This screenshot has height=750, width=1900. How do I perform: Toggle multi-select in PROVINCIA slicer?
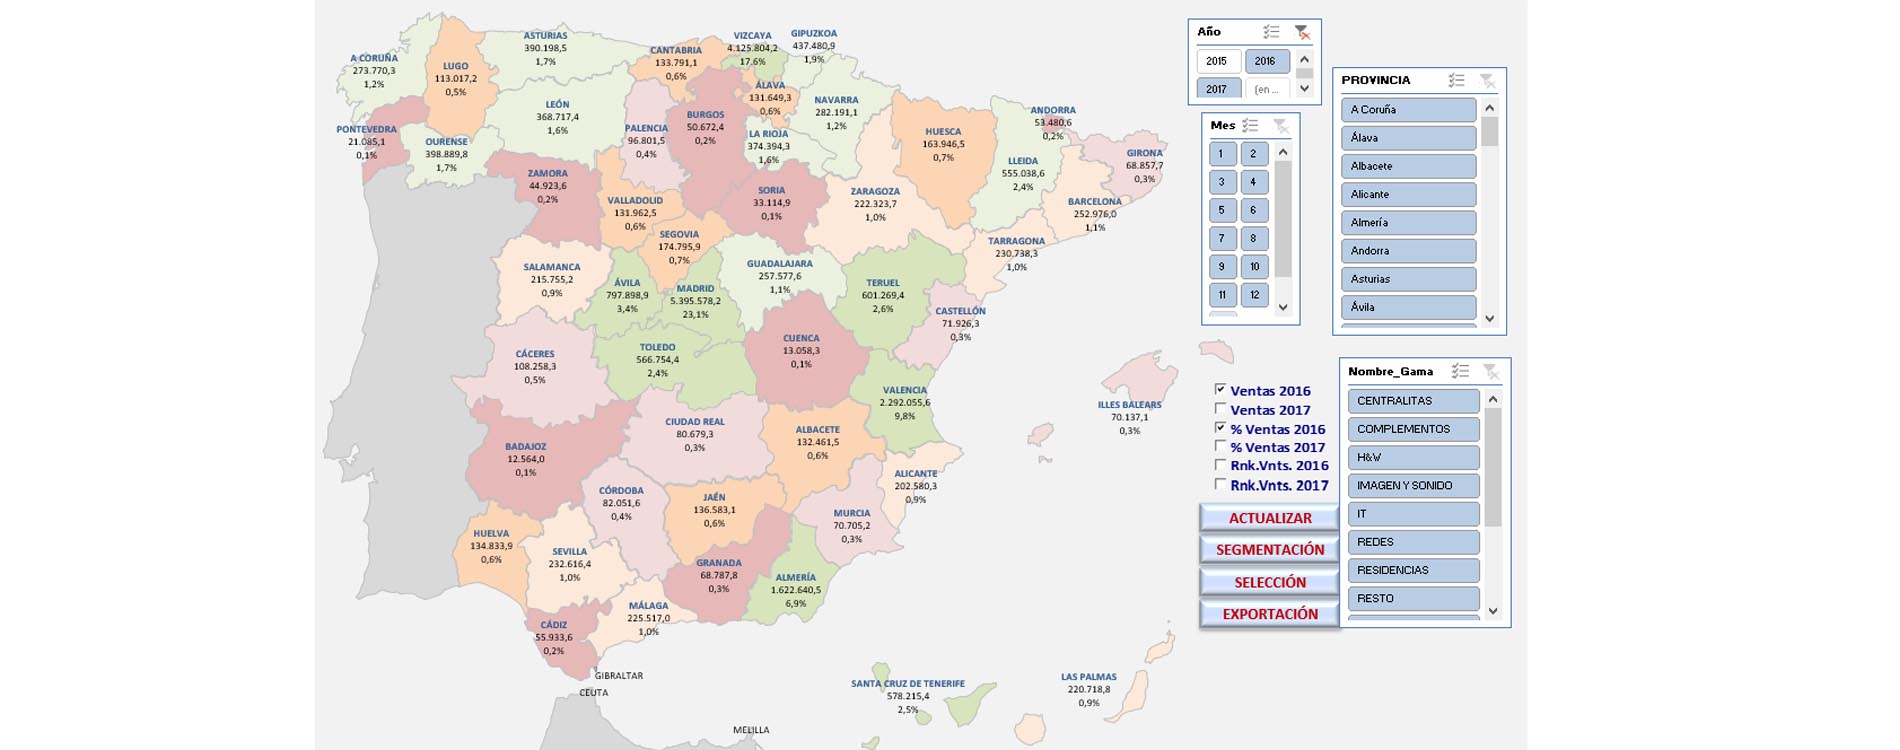1456,80
